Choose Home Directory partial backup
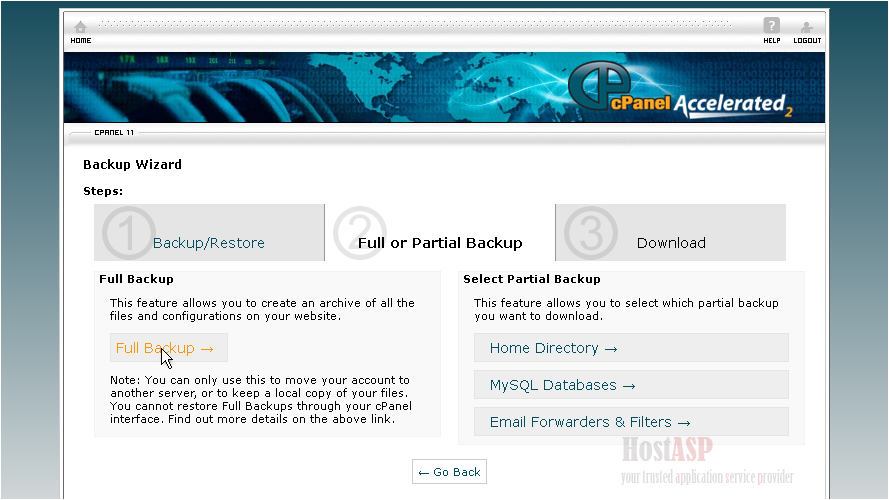Image resolution: width=889 pixels, height=500 pixels. pos(553,348)
